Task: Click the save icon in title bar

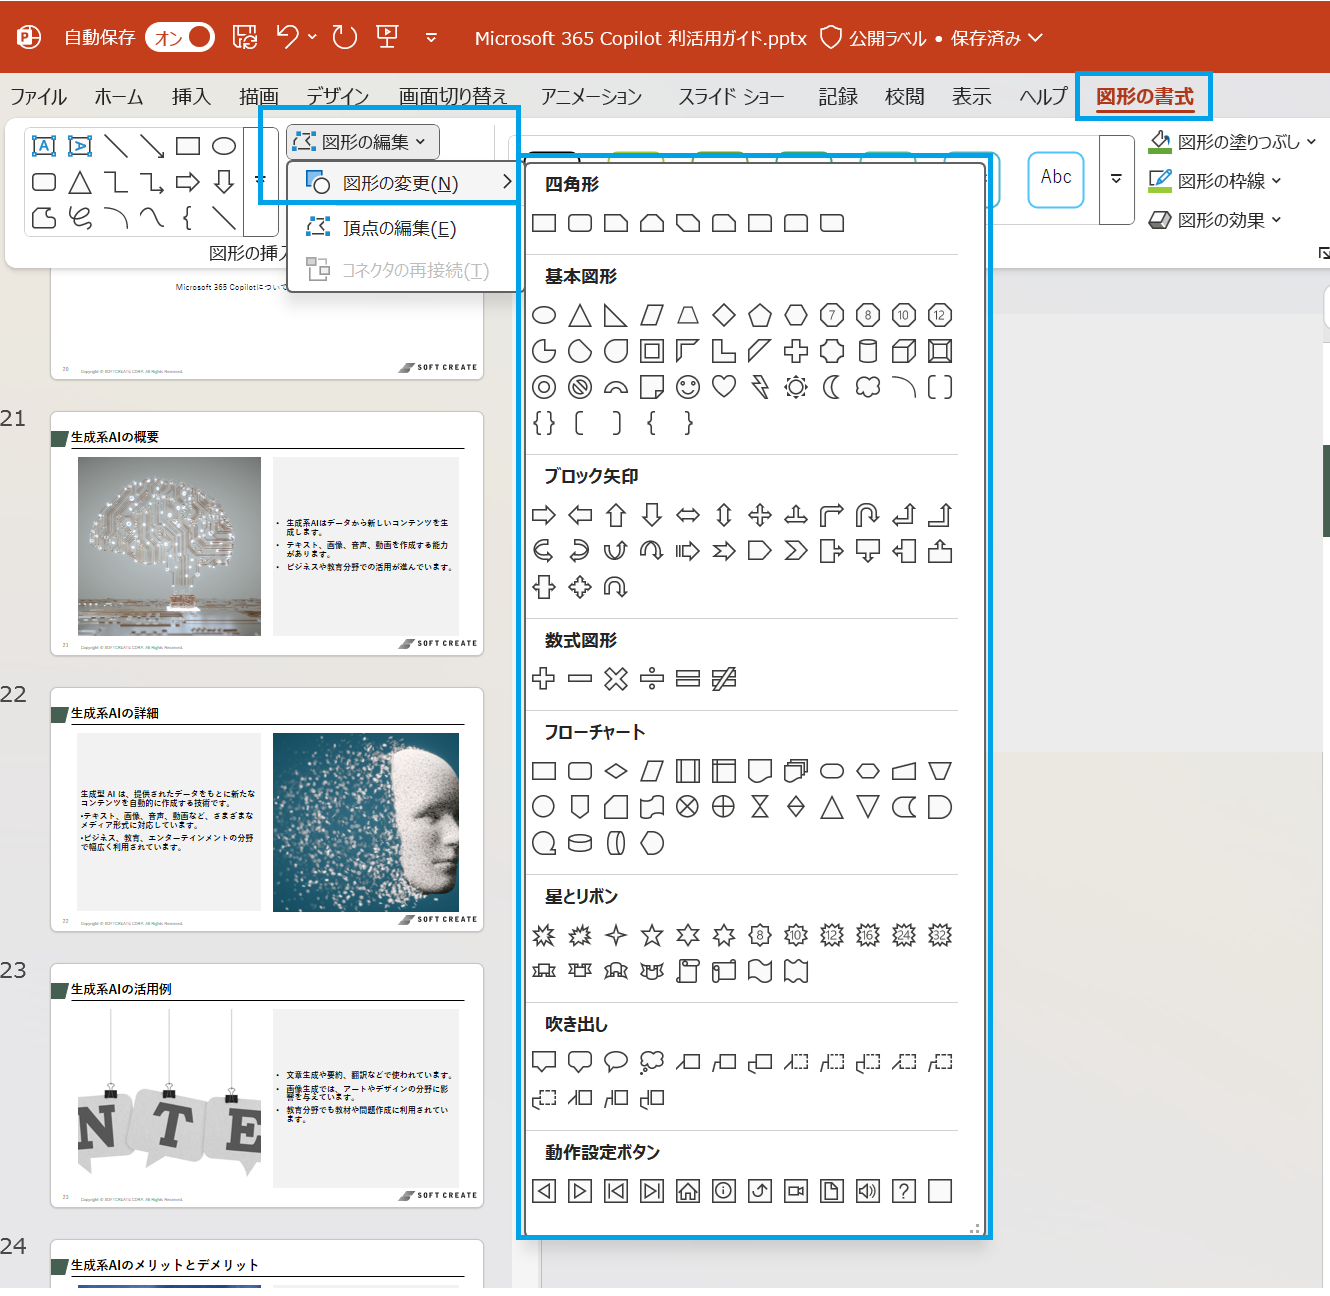Action: (x=245, y=37)
